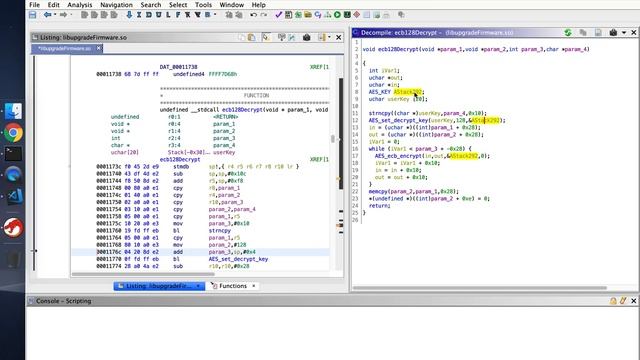Click the red diamond toolbar icon
The image size is (640, 360).
coord(357,15)
